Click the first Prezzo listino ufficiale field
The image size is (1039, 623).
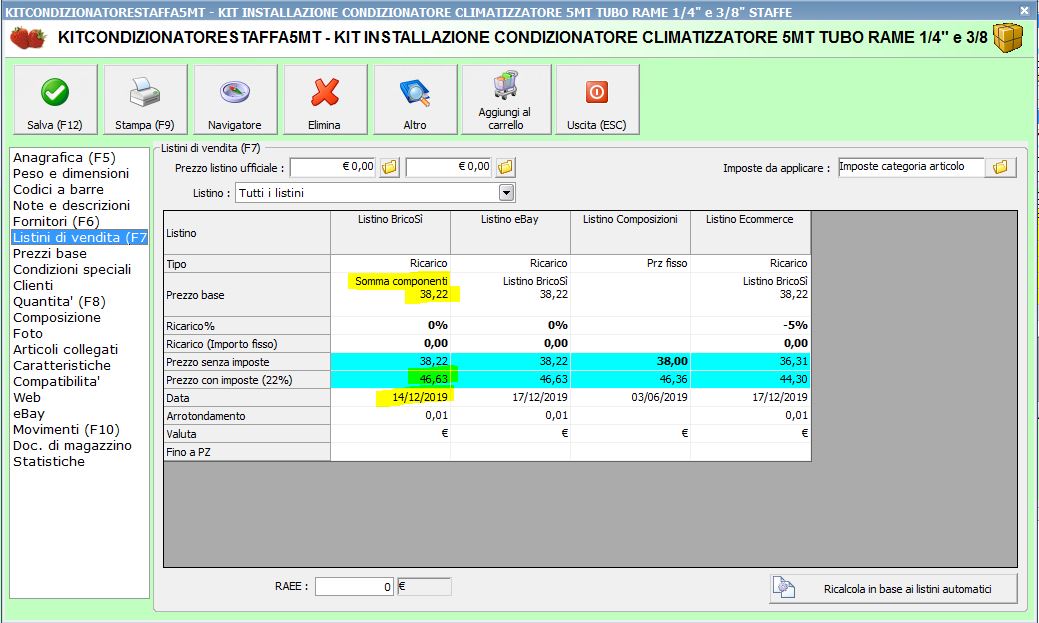(333, 167)
